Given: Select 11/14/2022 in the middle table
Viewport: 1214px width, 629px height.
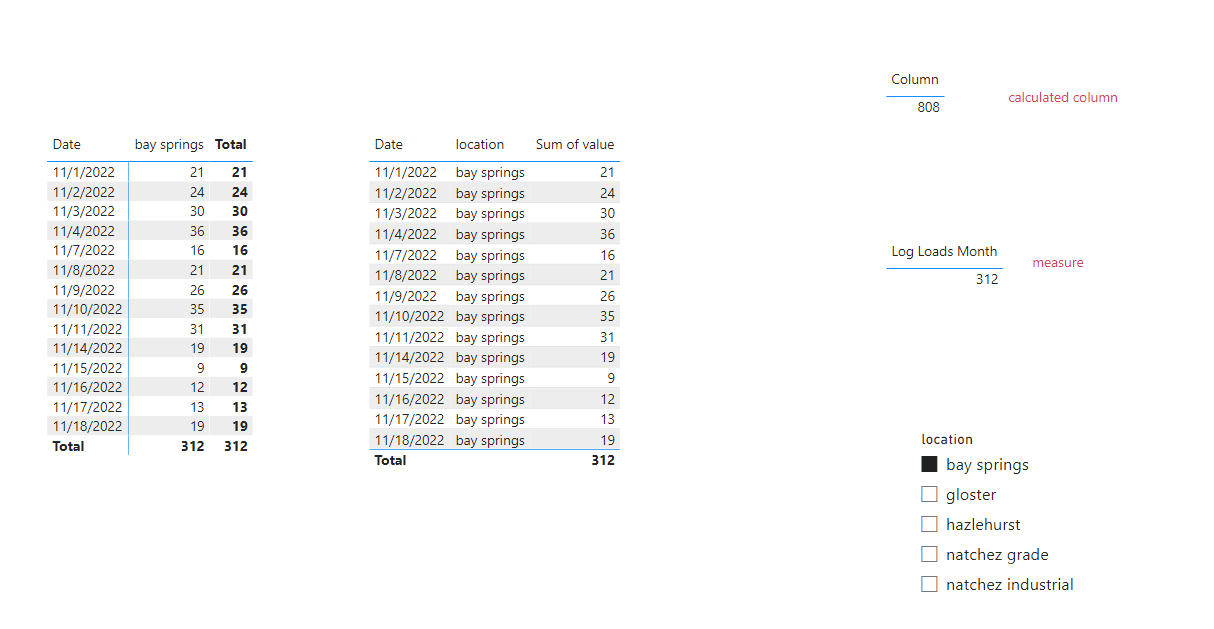Looking at the screenshot, I should (409, 357).
